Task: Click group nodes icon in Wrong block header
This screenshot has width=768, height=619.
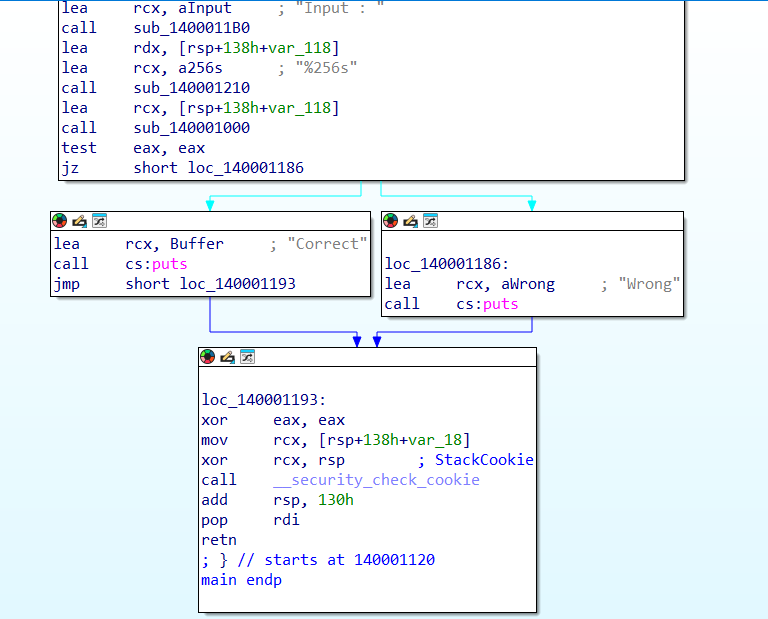Action: tap(431, 221)
